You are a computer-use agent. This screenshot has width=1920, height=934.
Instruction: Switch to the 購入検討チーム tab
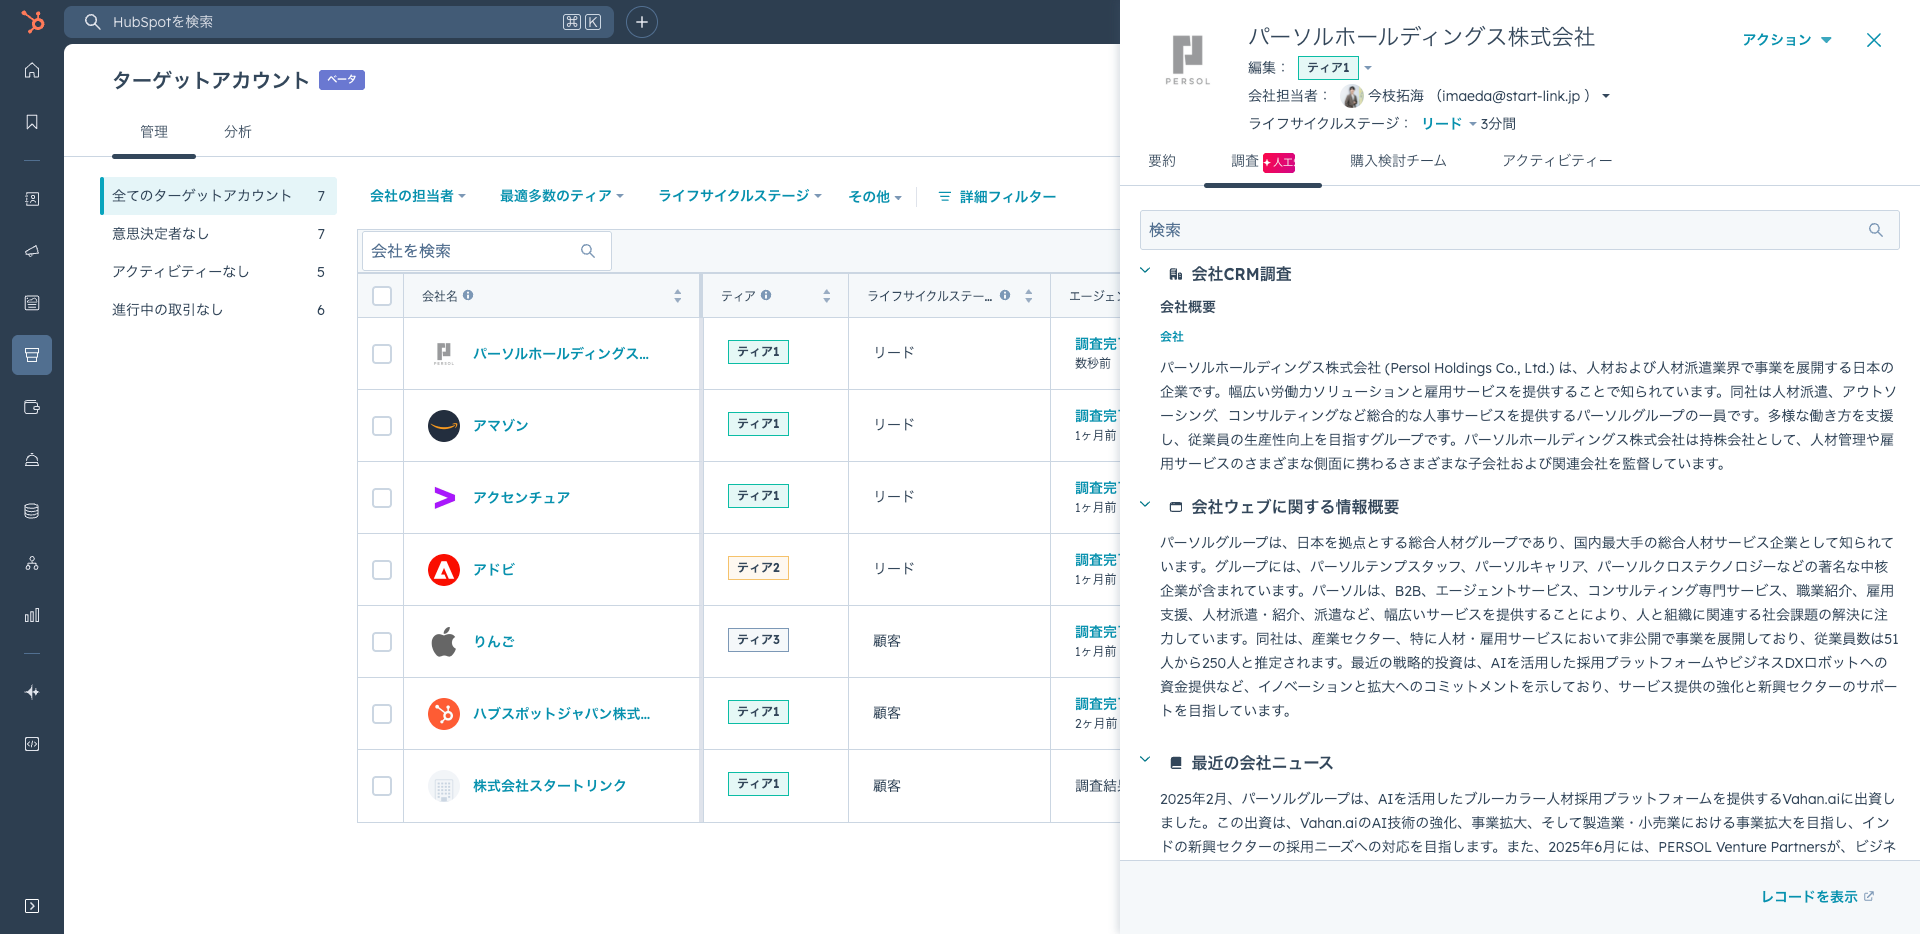(1397, 161)
